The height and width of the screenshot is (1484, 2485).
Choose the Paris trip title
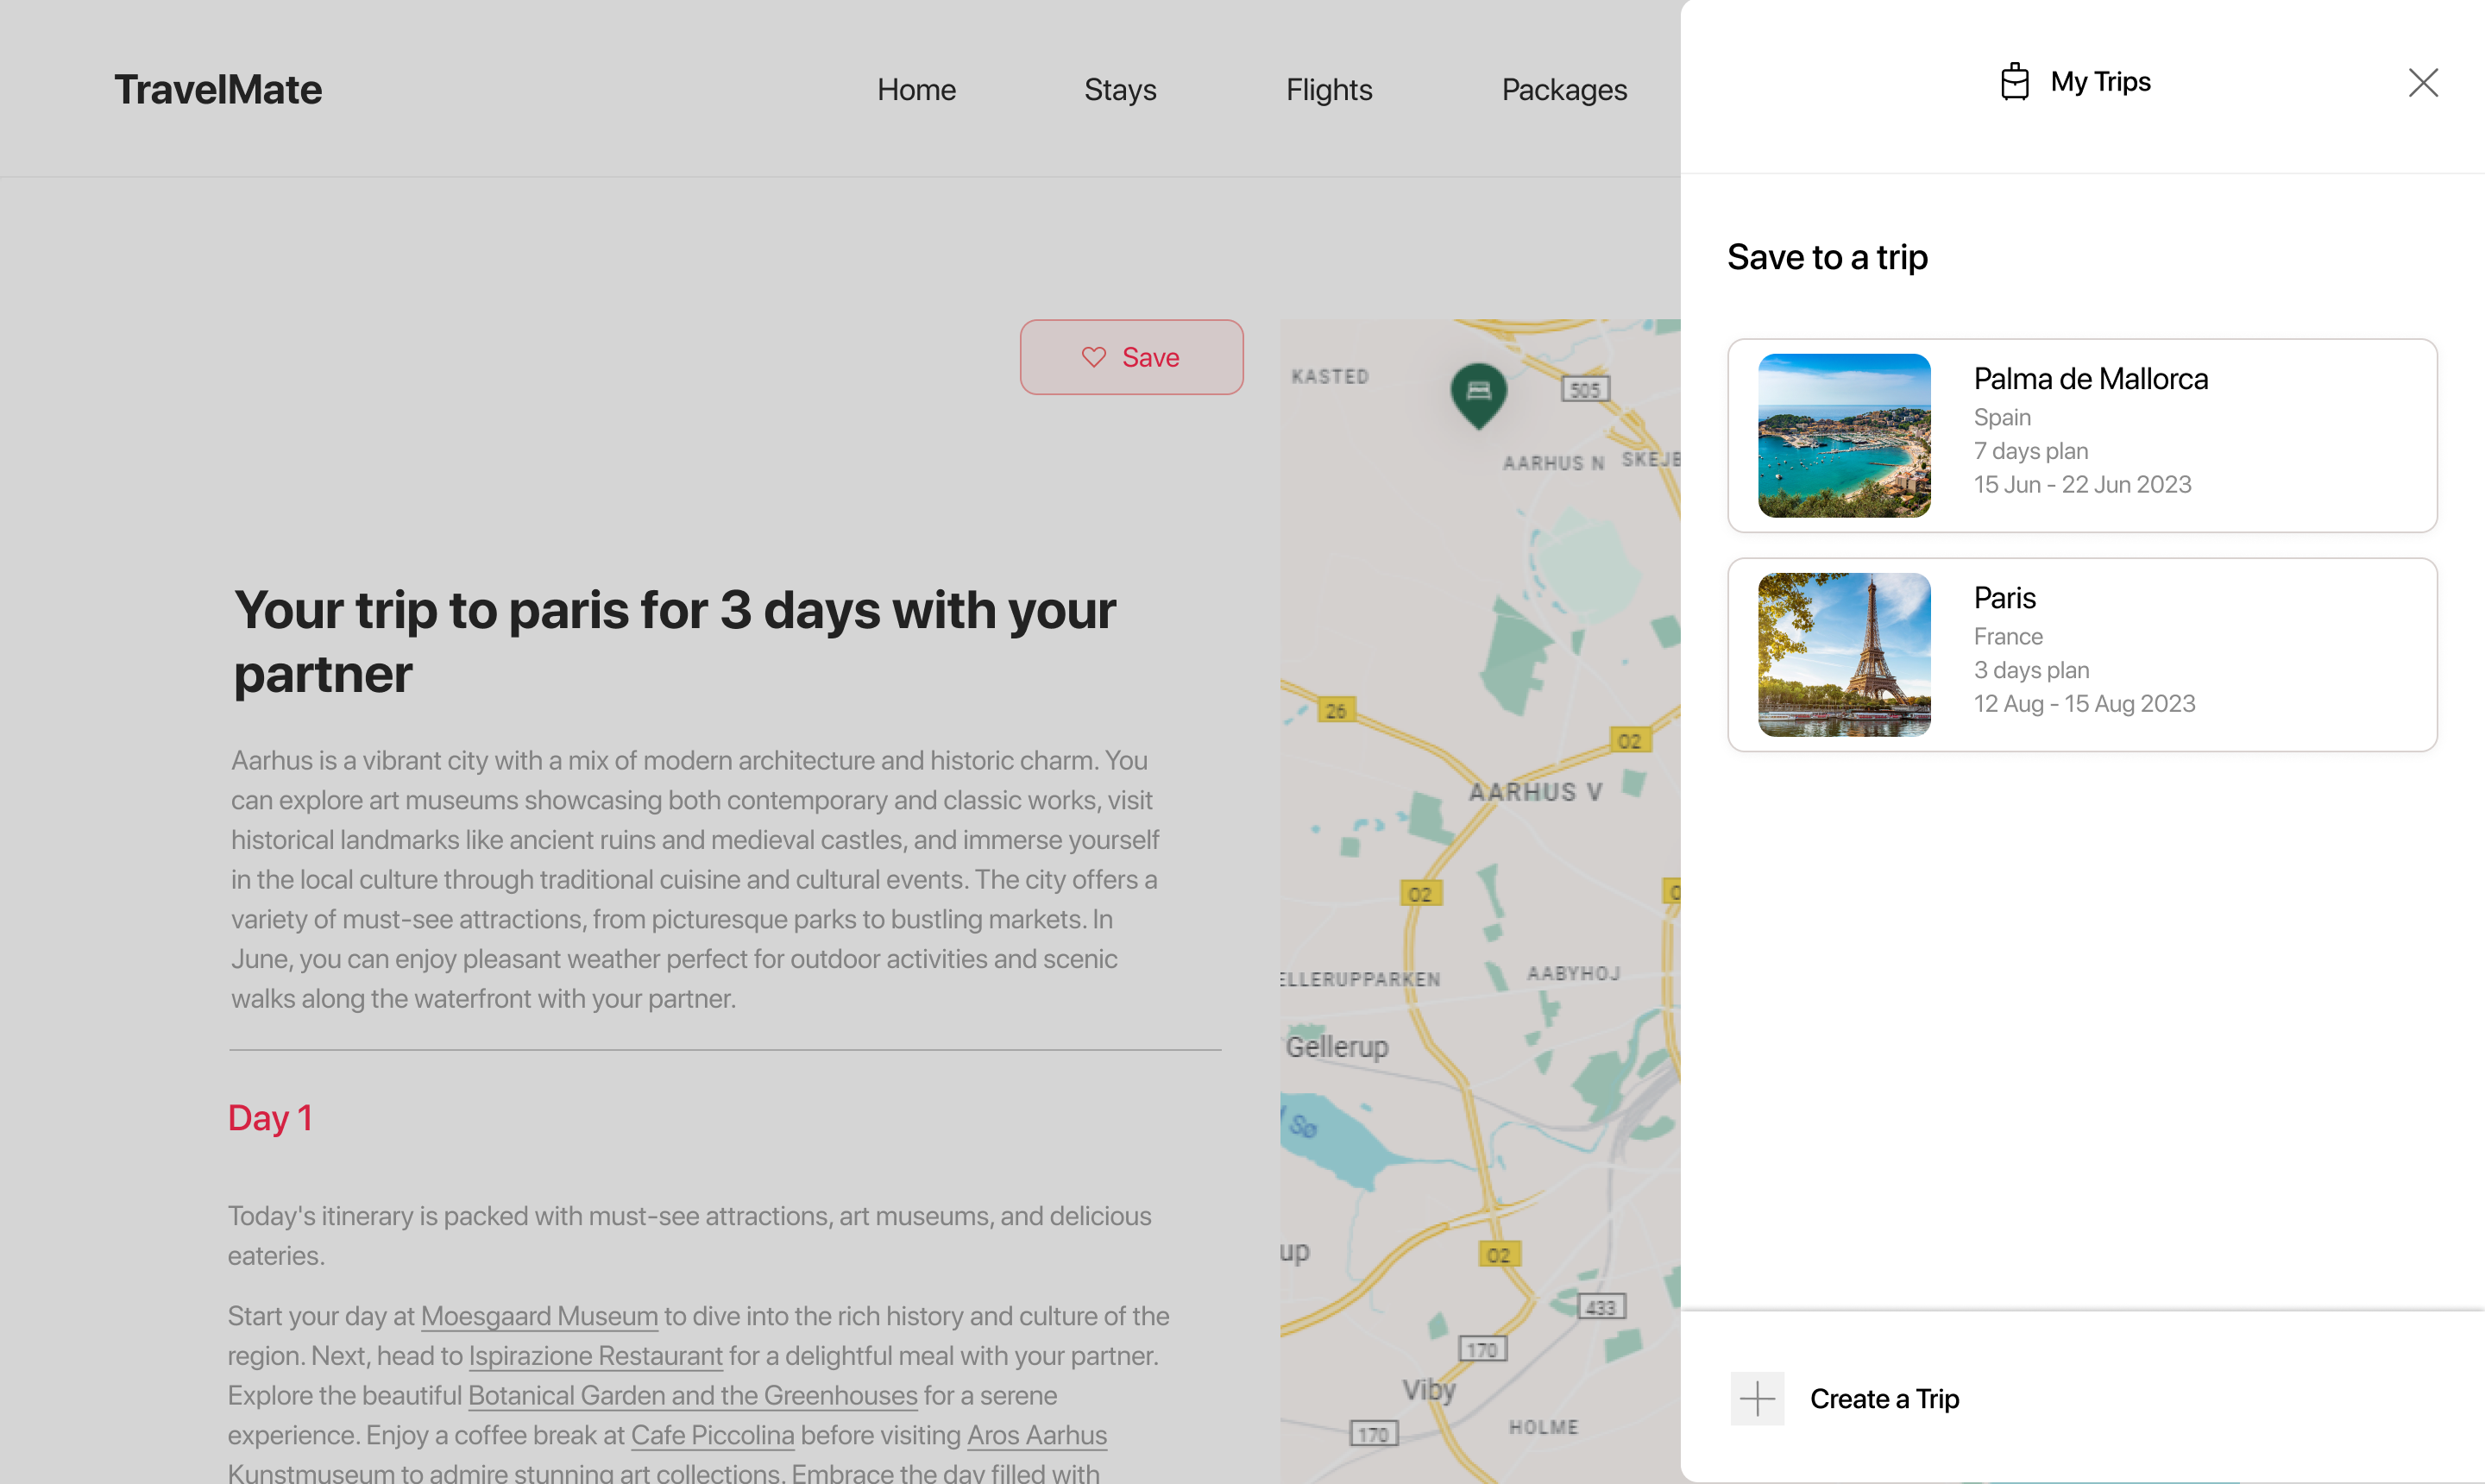click(2004, 598)
